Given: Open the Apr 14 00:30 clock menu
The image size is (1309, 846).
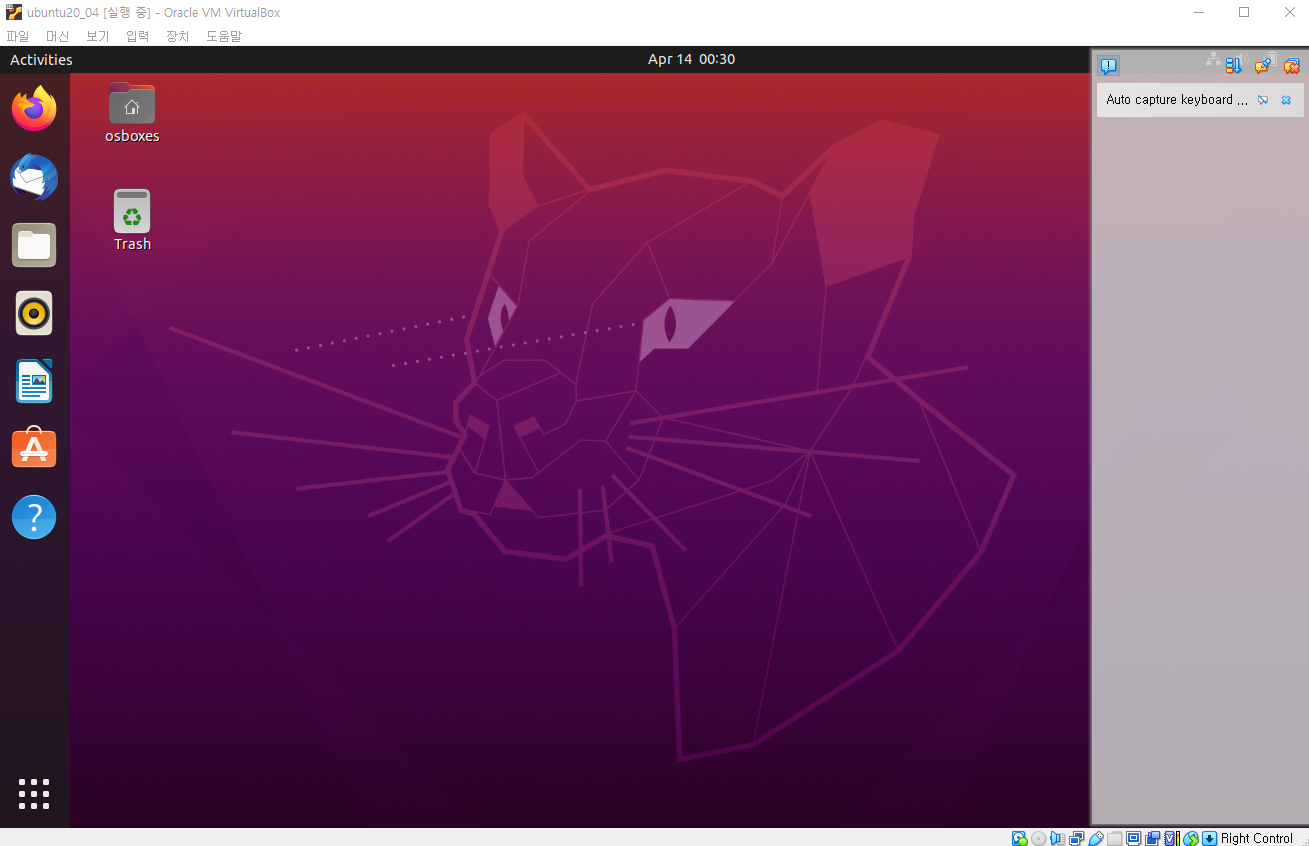Looking at the screenshot, I should 691,59.
